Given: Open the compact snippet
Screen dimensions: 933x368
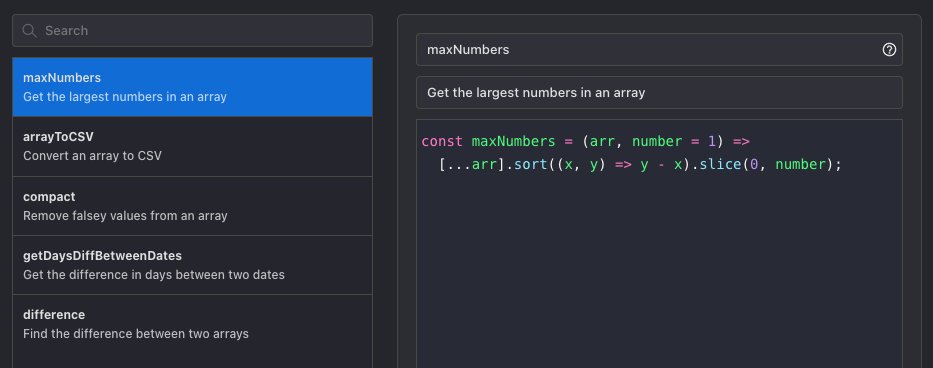Looking at the screenshot, I should tap(192, 206).
